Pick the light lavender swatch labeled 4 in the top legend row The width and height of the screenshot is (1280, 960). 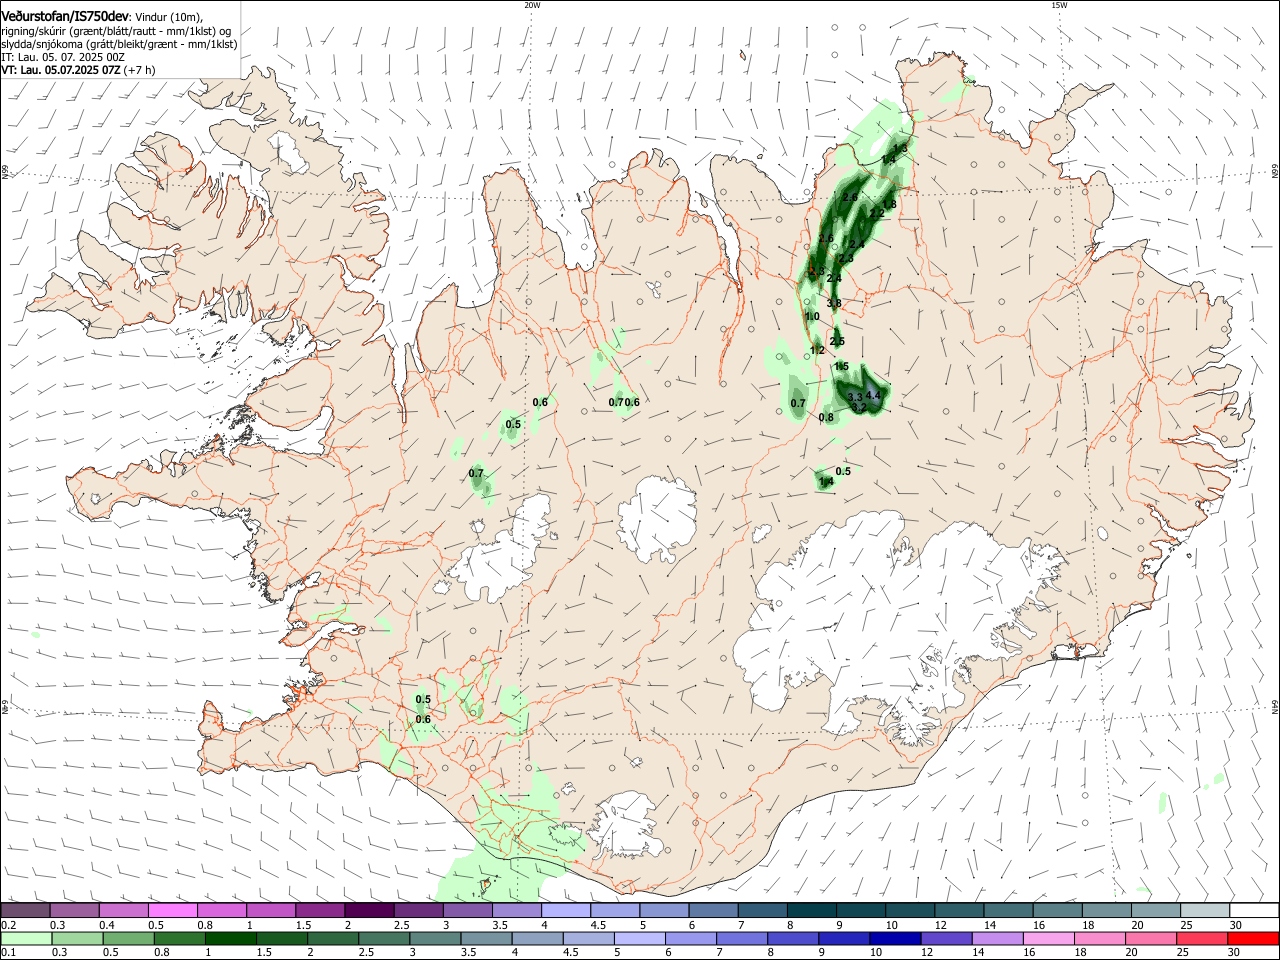point(566,910)
